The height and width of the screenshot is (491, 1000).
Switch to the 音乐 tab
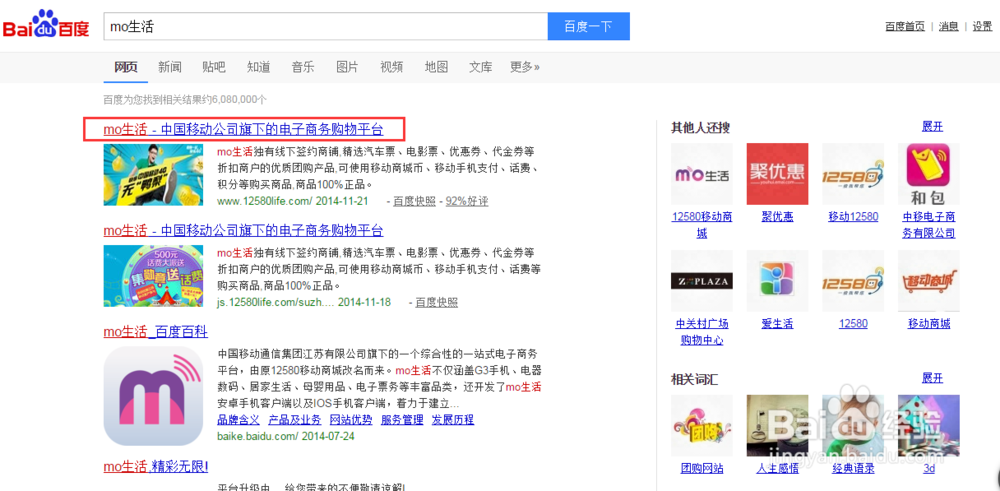[303, 67]
